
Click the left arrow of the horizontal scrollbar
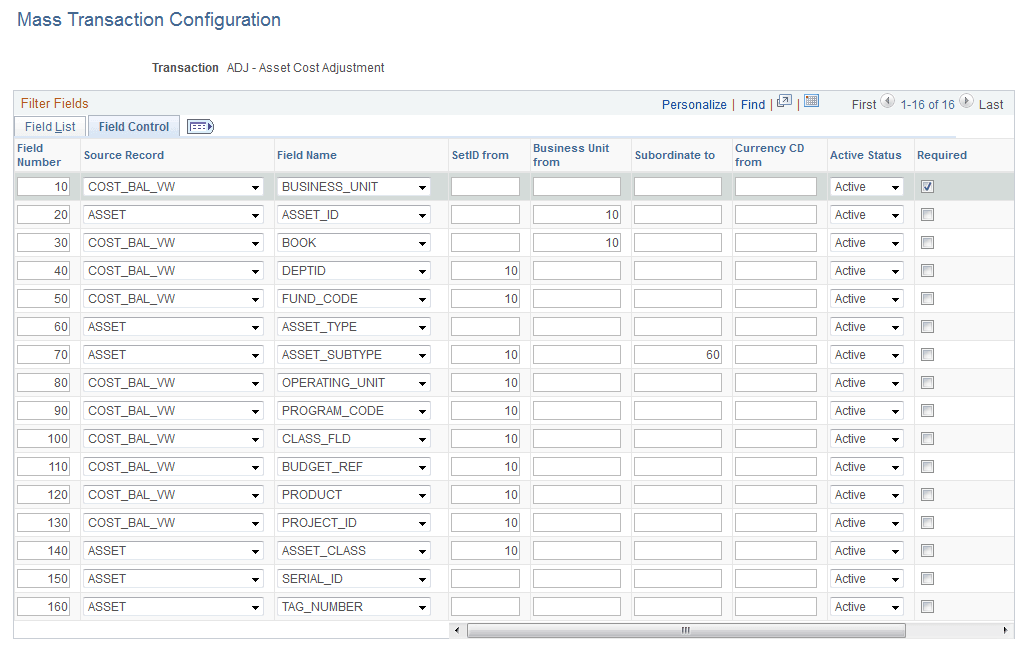[457, 630]
